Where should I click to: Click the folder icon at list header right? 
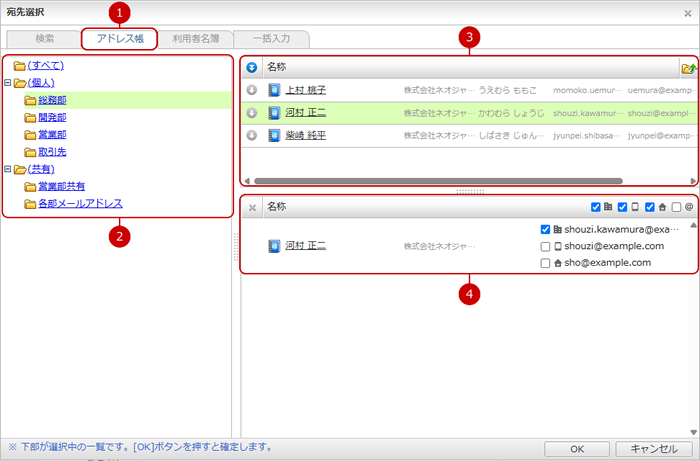click(687, 68)
